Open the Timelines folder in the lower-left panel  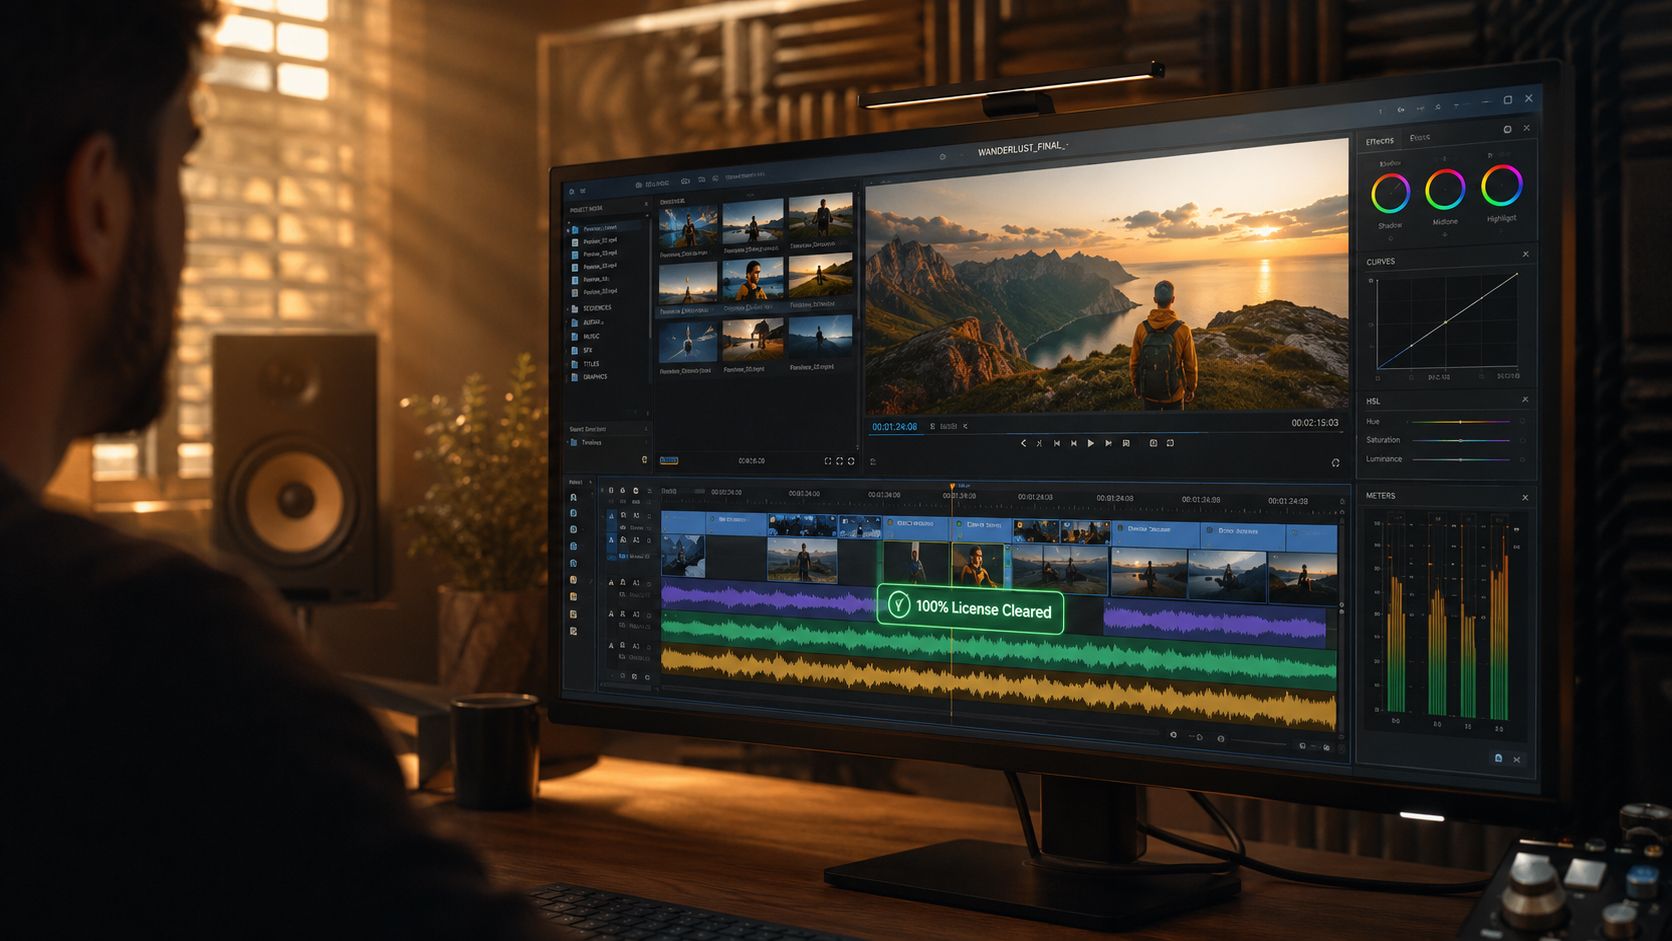click(x=591, y=442)
